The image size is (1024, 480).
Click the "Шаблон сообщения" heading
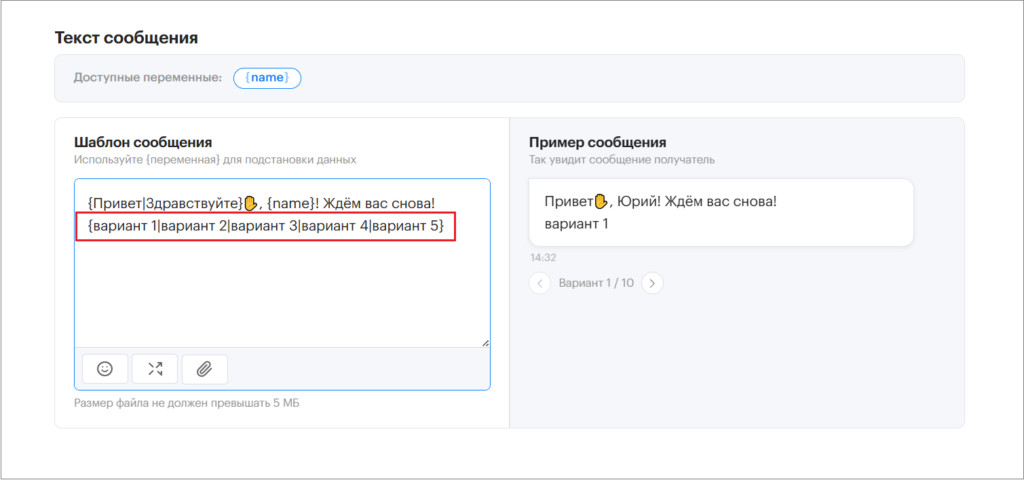click(x=143, y=142)
